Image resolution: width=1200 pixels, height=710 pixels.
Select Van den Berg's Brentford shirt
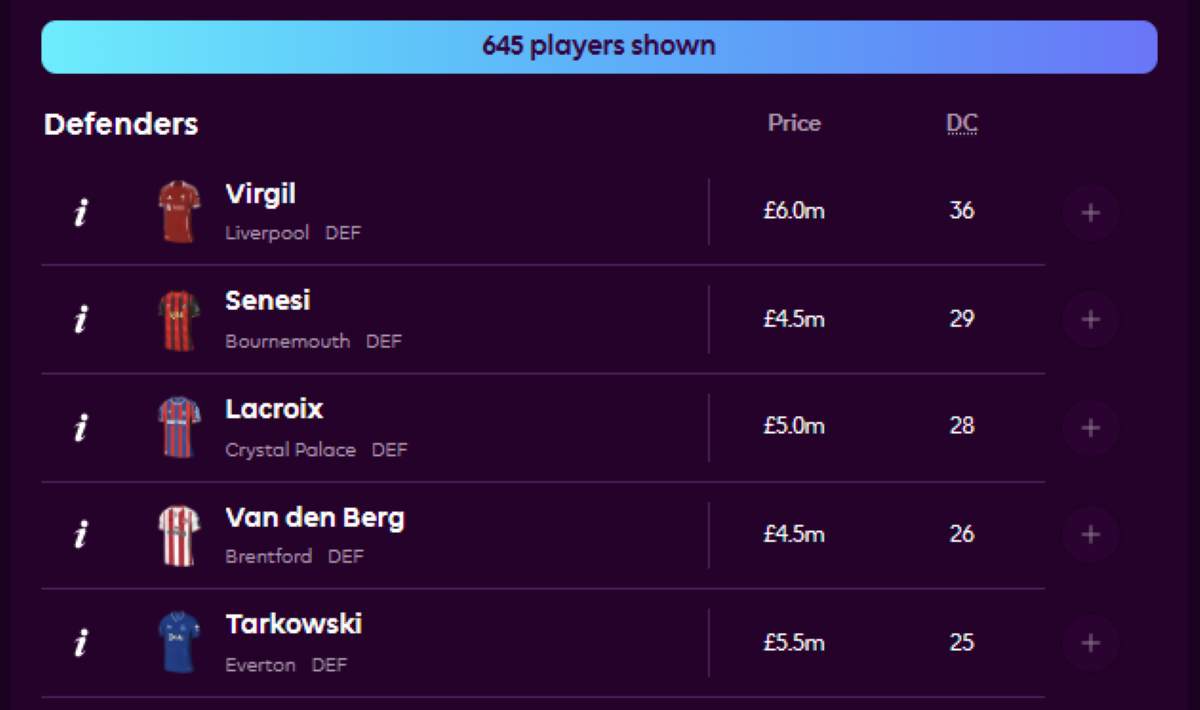point(179,535)
